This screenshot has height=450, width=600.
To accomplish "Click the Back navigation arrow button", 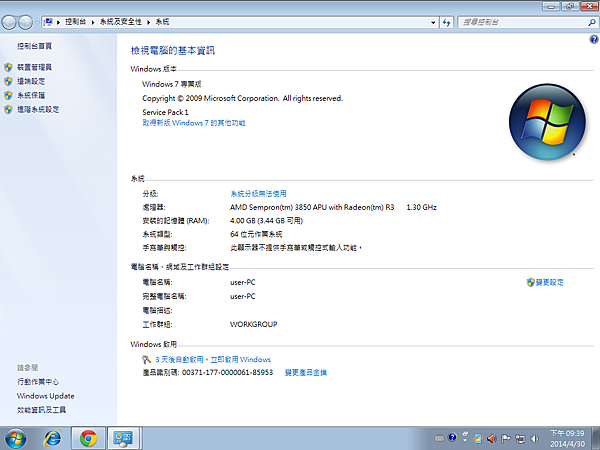I will coord(9,23).
